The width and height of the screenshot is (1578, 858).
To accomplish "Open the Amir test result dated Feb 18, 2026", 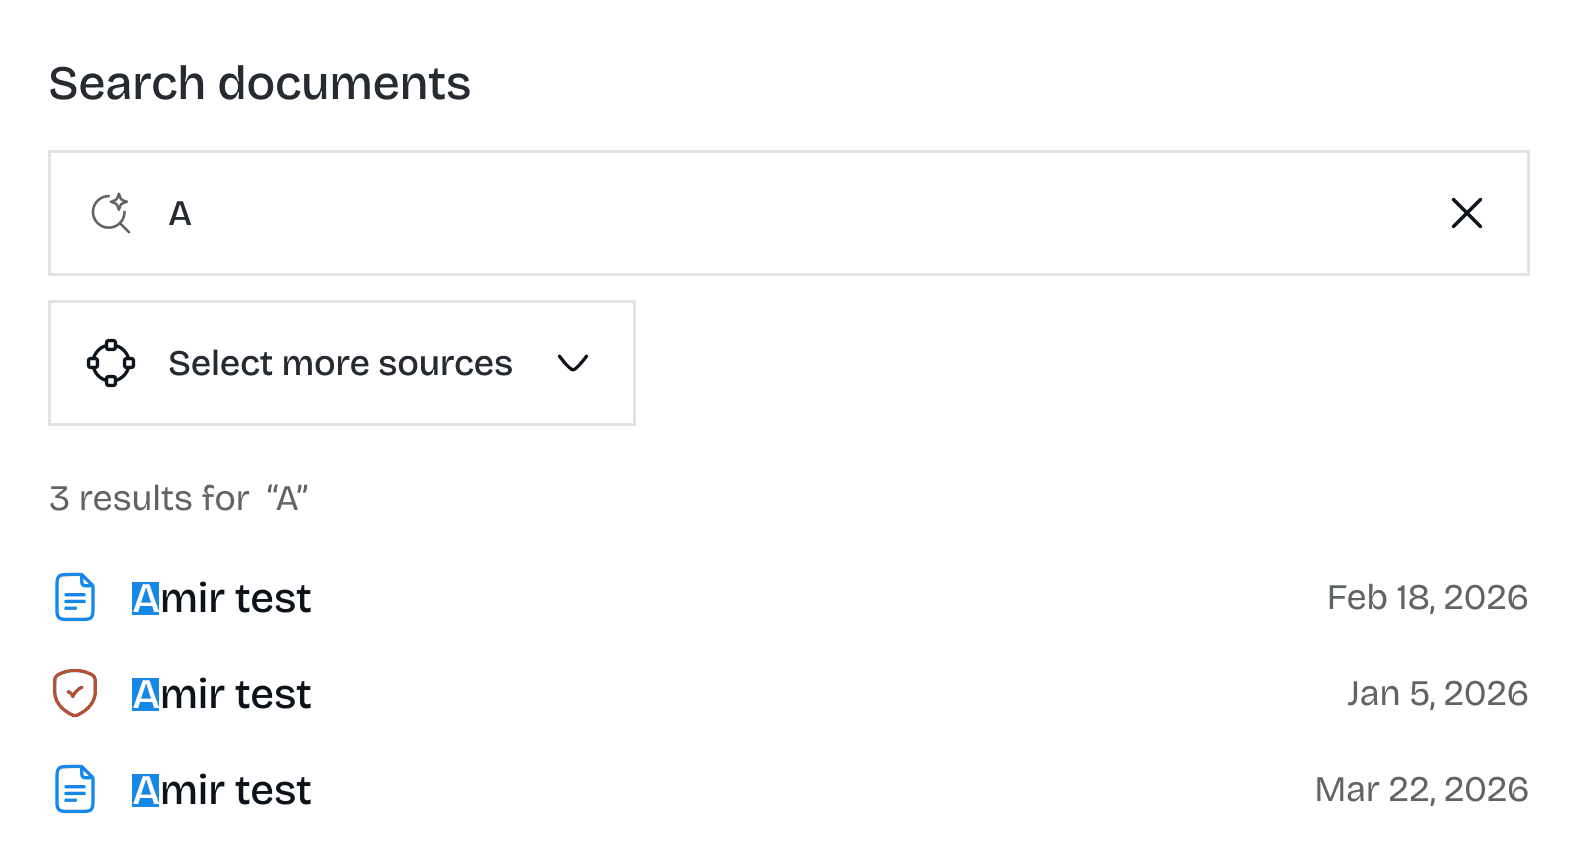I will coord(236,598).
